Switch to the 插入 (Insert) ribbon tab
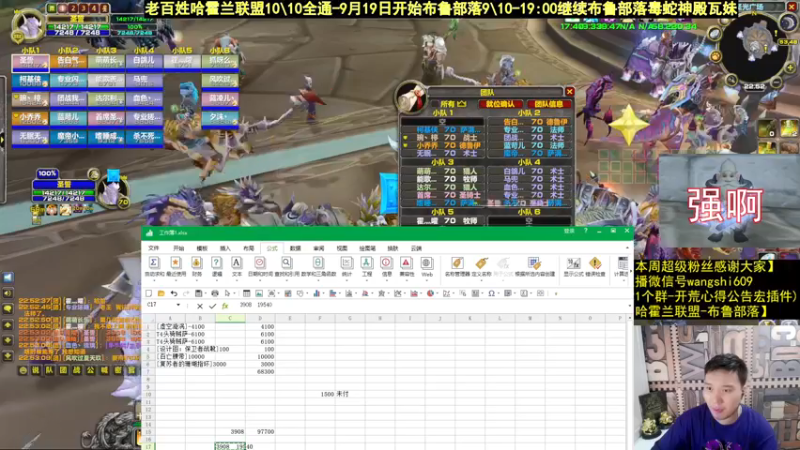 (225, 248)
